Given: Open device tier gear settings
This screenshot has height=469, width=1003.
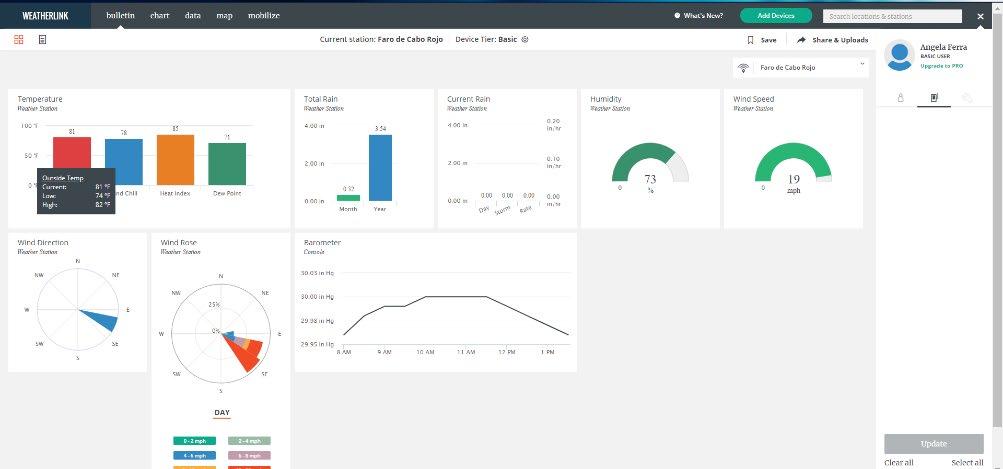Looking at the screenshot, I should click(x=525, y=40).
